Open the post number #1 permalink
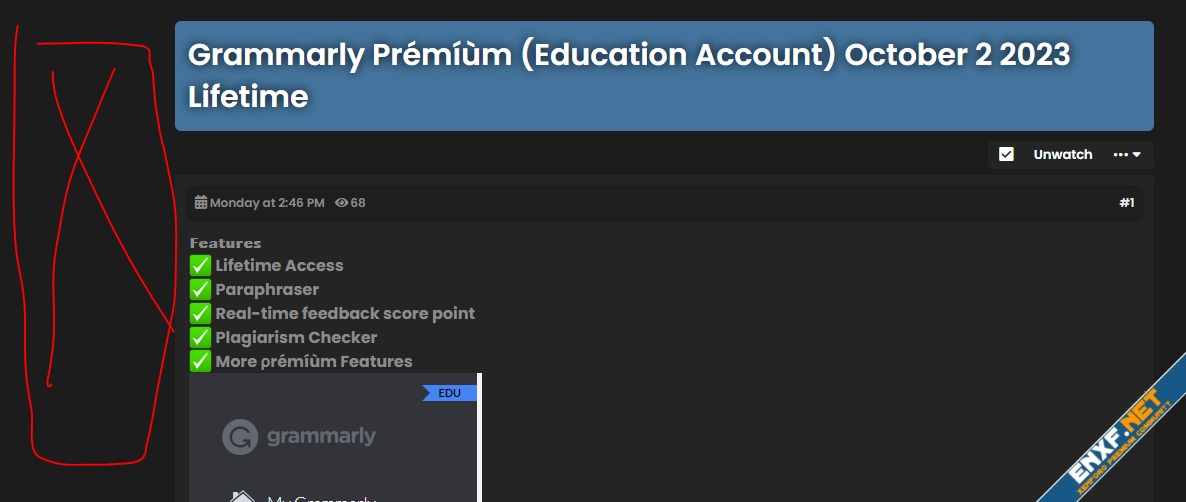The width and height of the screenshot is (1186, 502). pyautogui.click(x=1126, y=203)
